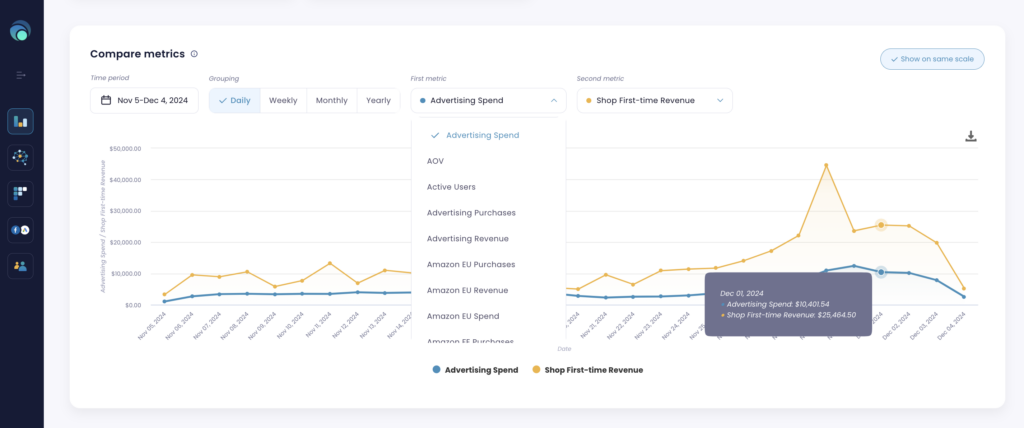Click the Nov 05, 2024 axis label
The width and height of the screenshot is (1024, 428).
[150, 325]
